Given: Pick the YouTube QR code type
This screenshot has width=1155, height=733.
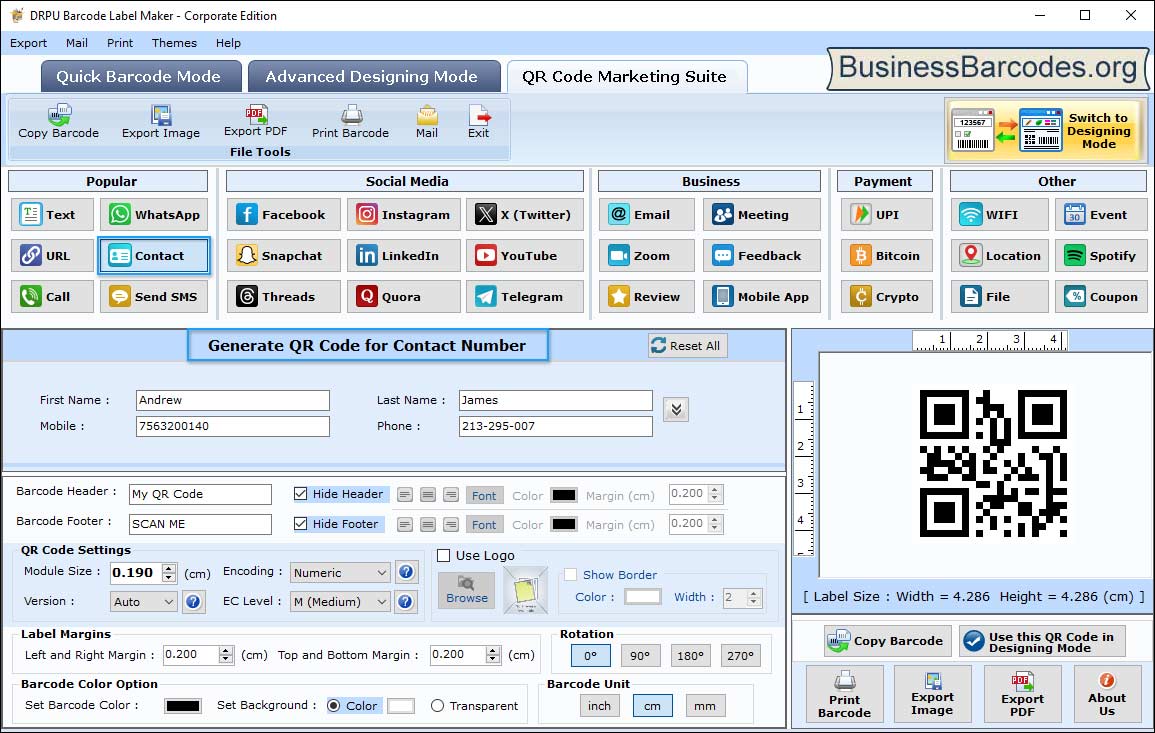Looking at the screenshot, I should [524, 256].
